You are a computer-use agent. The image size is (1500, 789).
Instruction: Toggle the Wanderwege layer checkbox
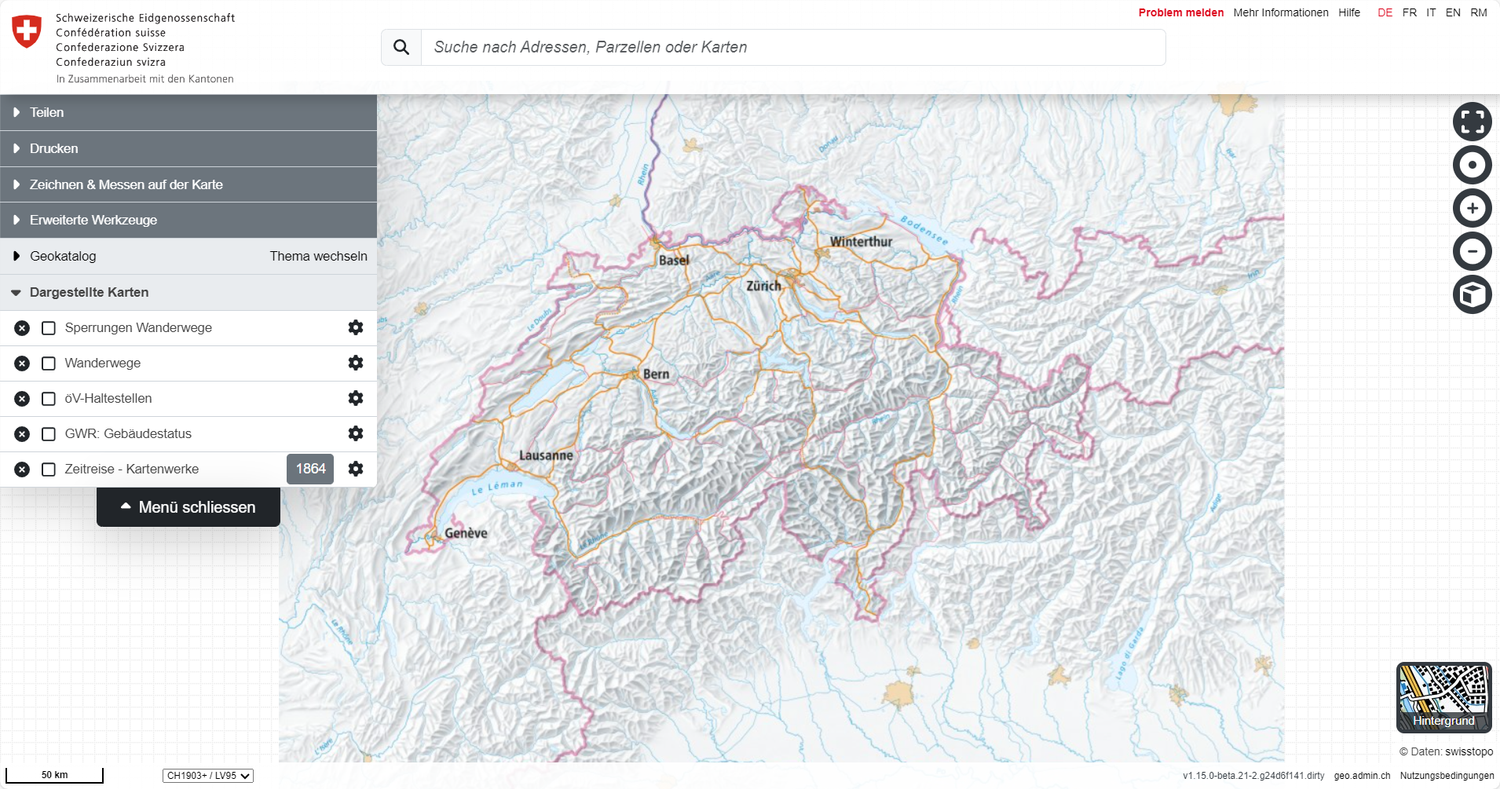(x=48, y=364)
